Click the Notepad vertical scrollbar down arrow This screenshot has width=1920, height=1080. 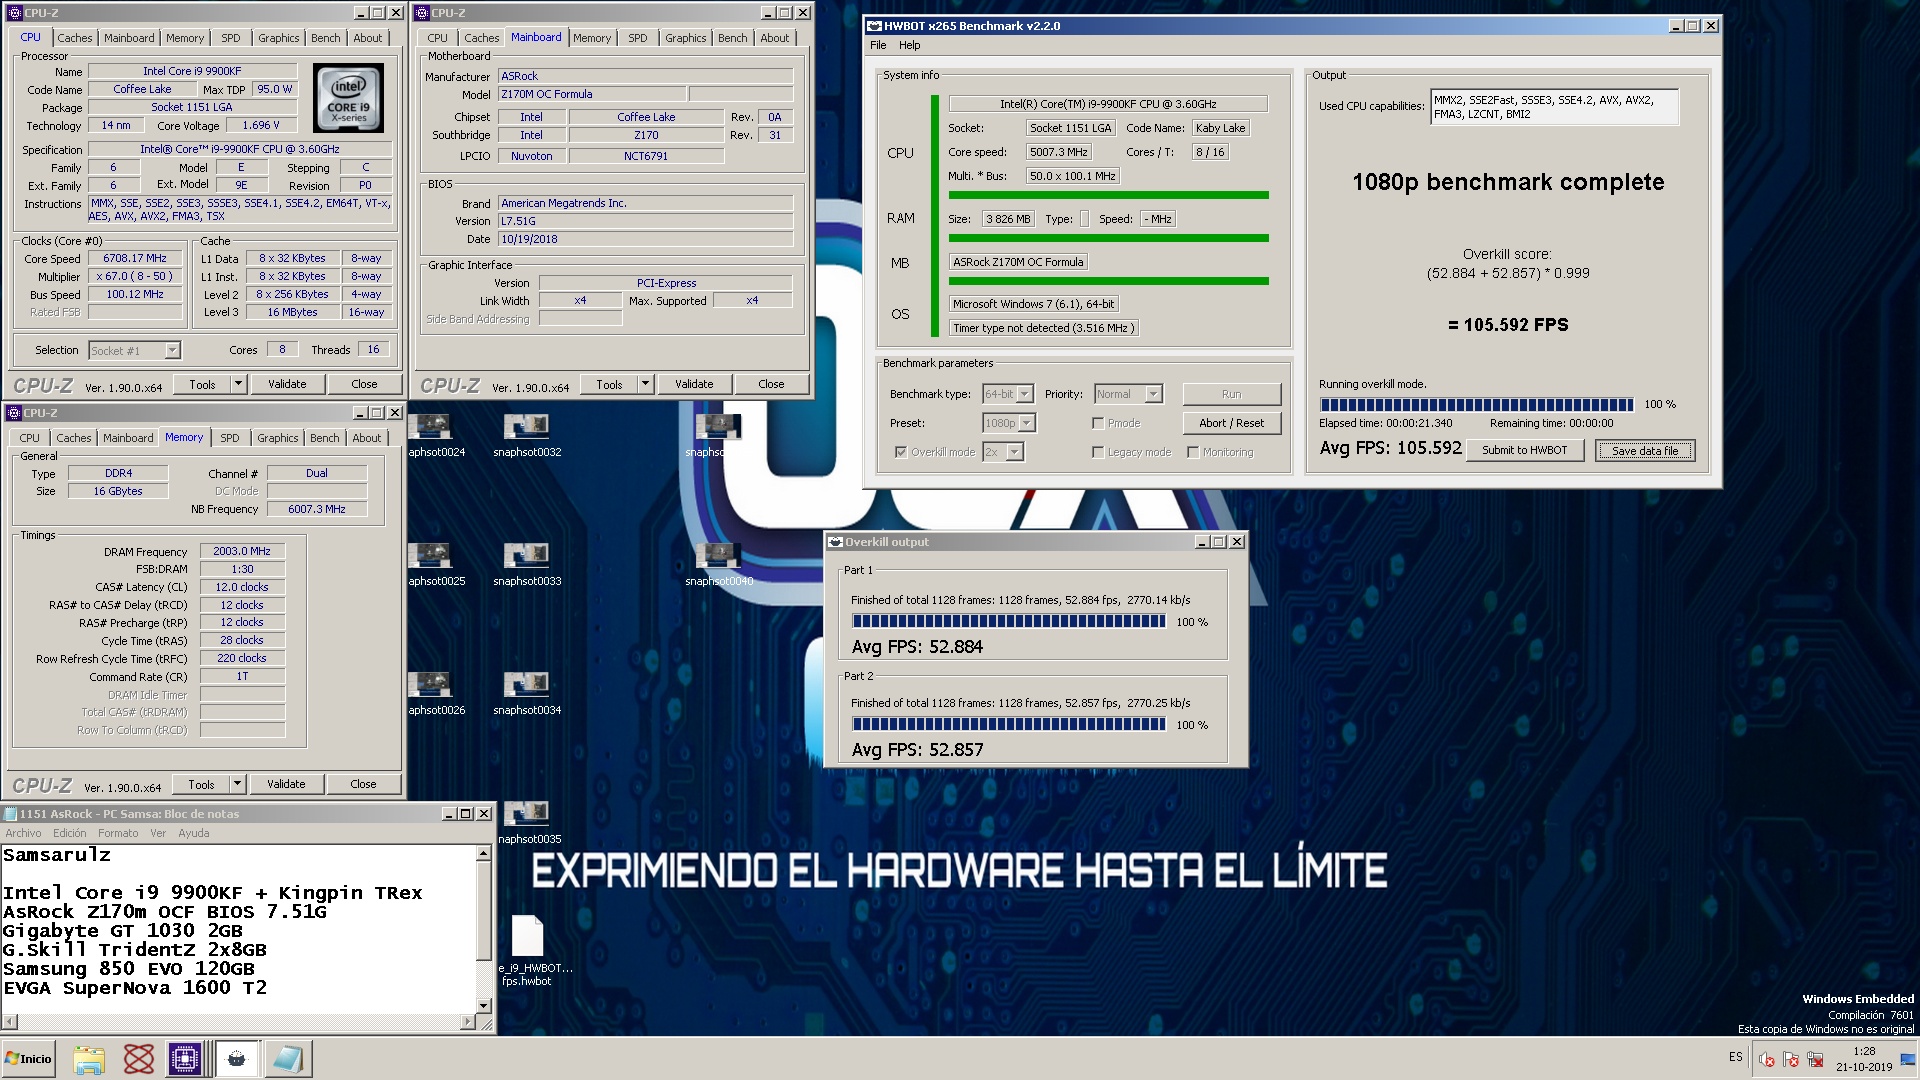tap(484, 1006)
